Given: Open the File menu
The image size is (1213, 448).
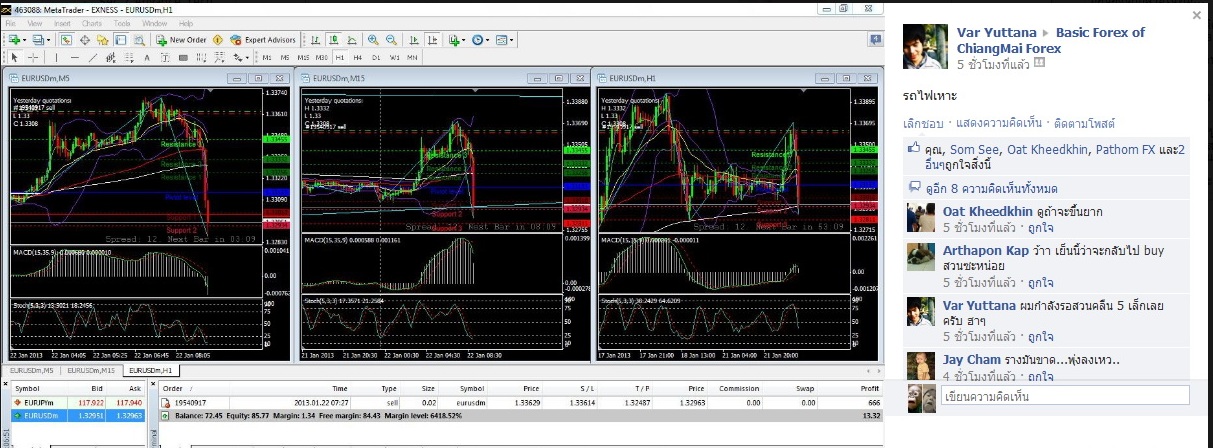Looking at the screenshot, I should pos(10,23).
